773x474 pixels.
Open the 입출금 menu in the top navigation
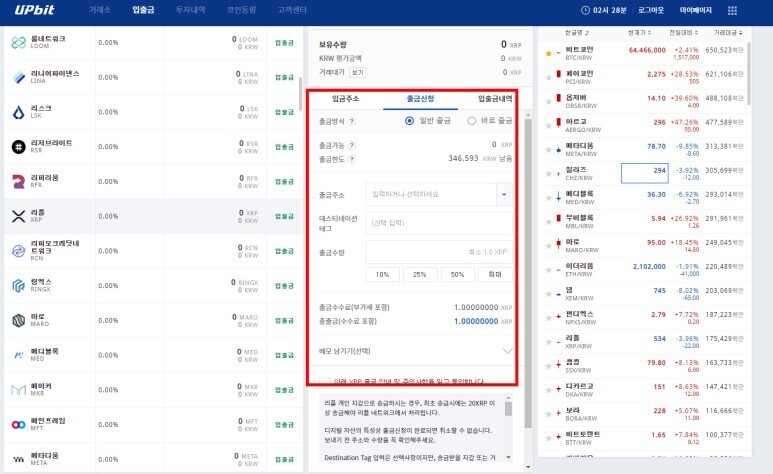(x=143, y=10)
